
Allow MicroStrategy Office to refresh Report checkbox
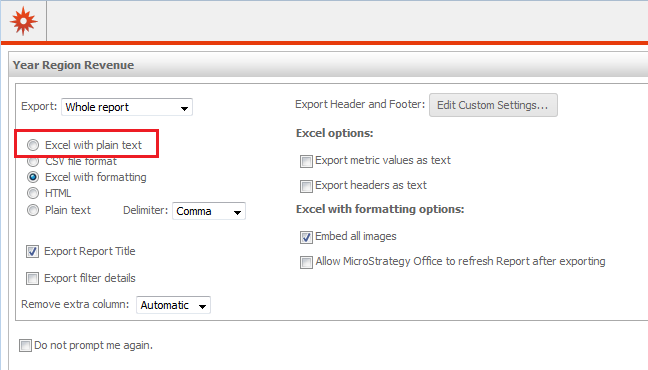(306, 263)
